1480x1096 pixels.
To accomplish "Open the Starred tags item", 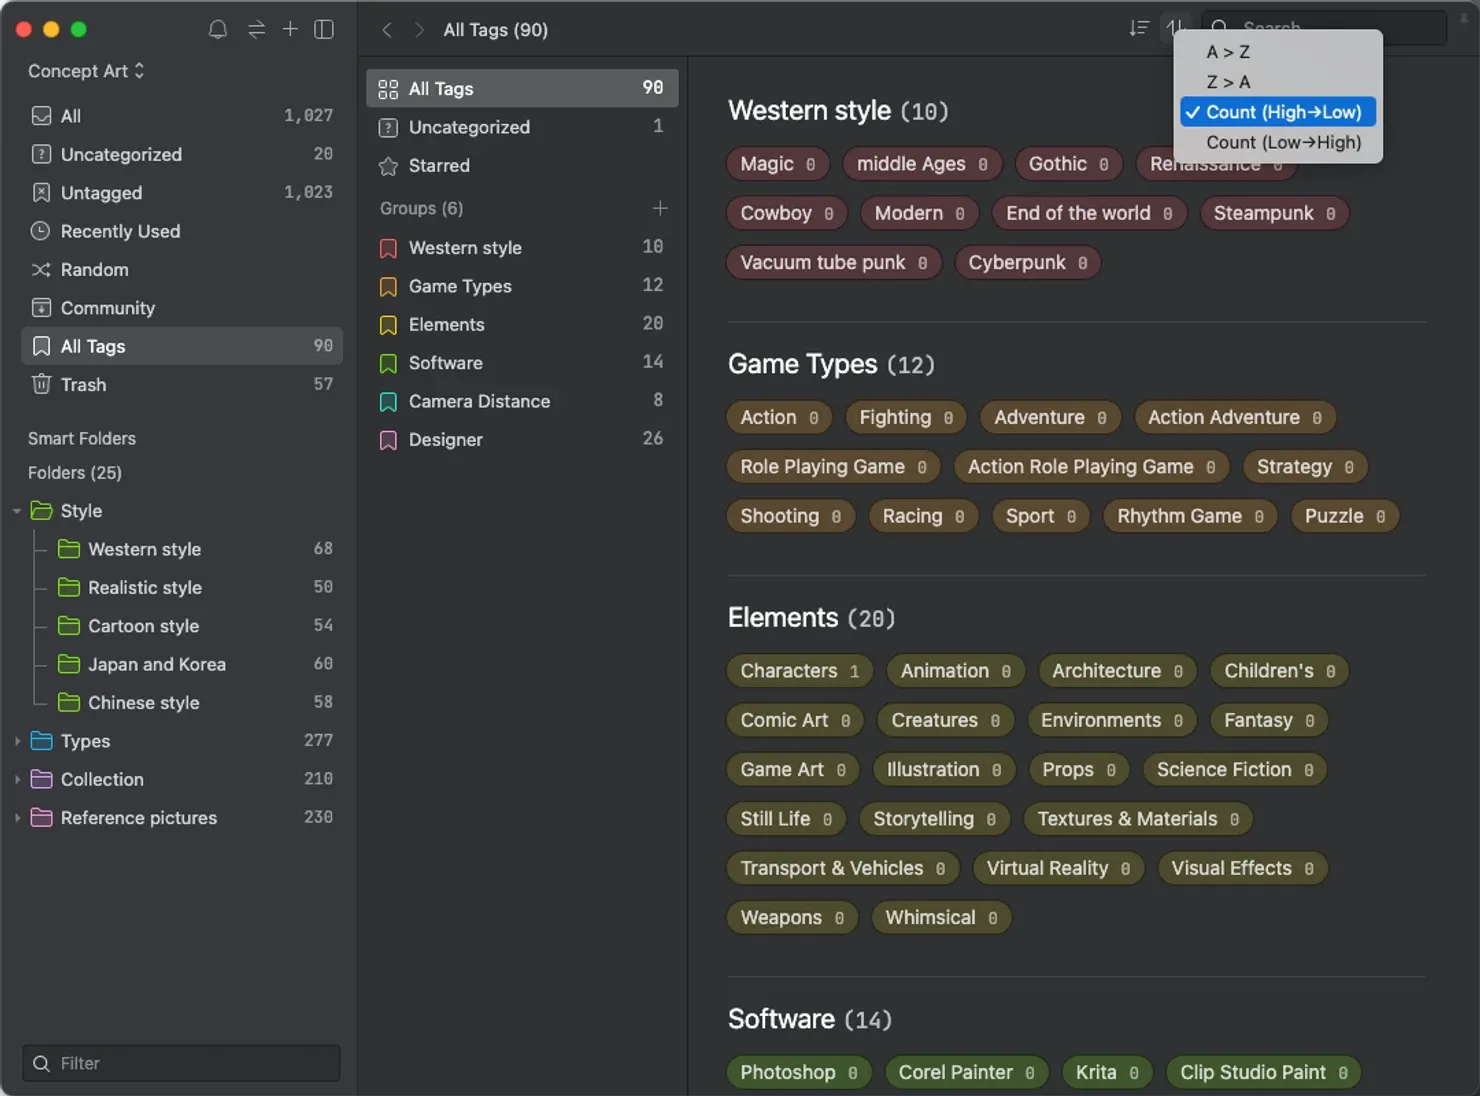I will 522,166.
